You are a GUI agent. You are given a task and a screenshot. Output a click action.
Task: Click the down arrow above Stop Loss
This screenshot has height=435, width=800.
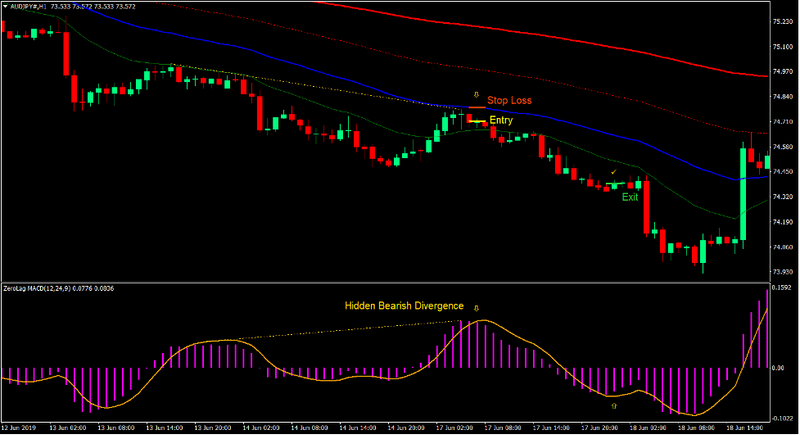point(476,94)
